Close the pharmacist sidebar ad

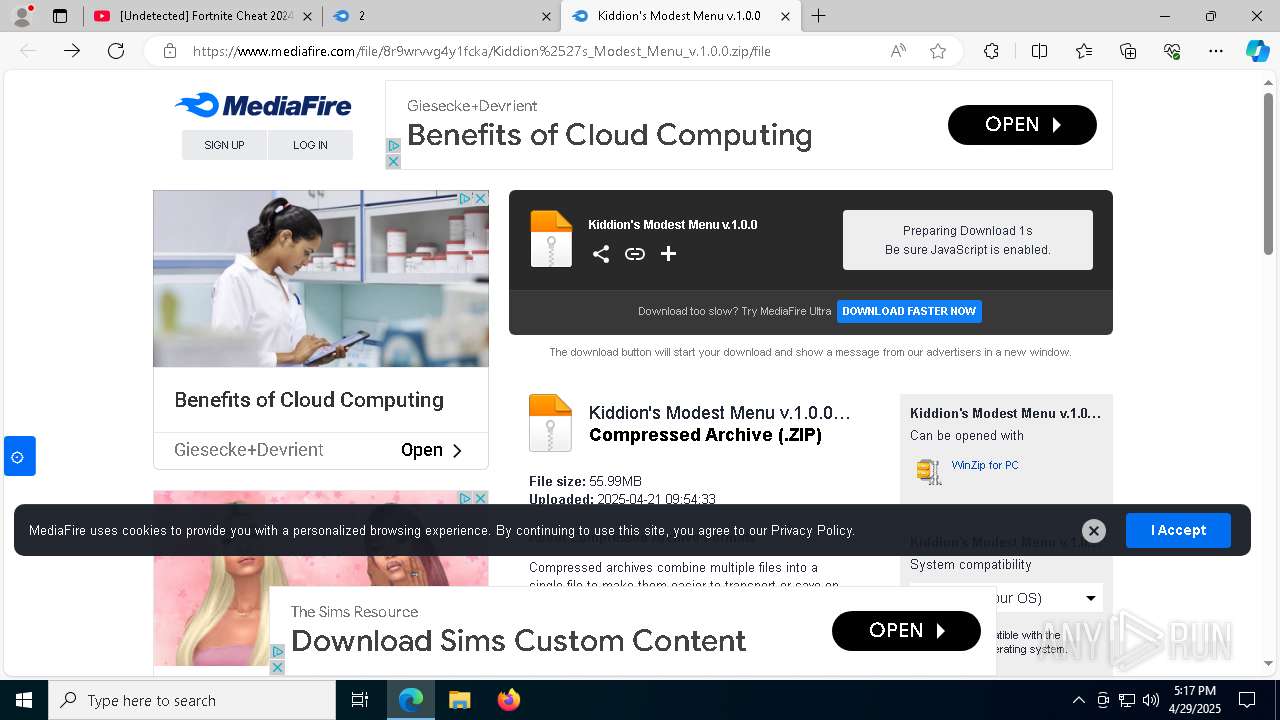(480, 199)
